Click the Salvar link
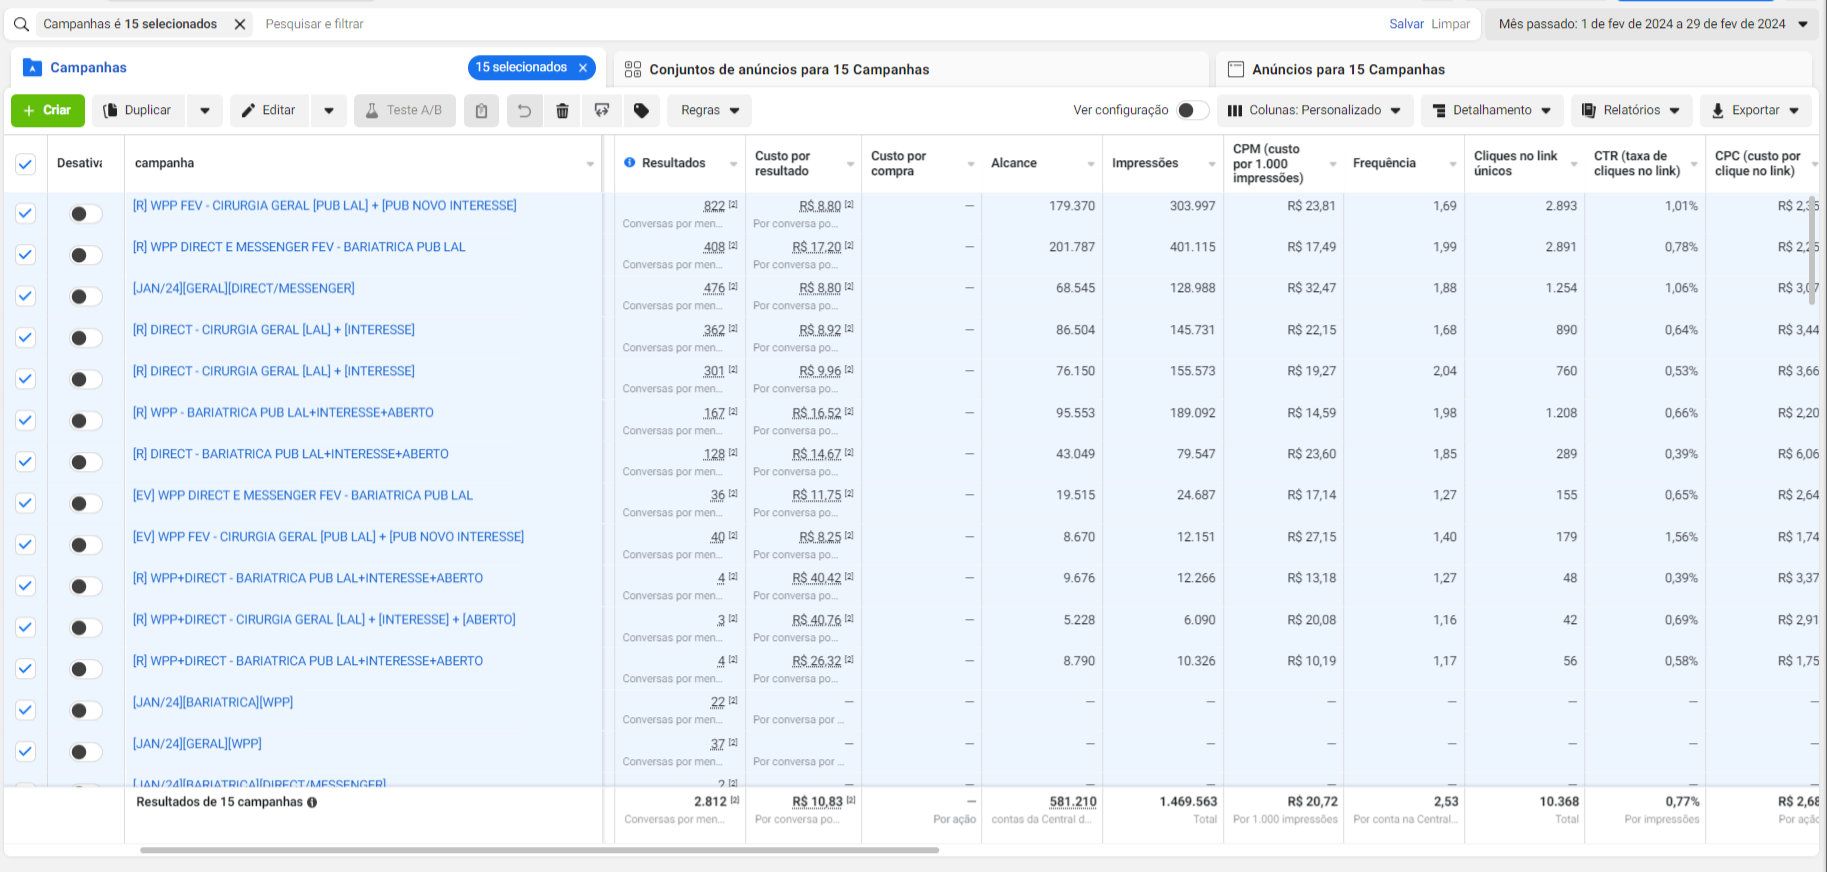Image resolution: width=1827 pixels, height=872 pixels. [x=1406, y=24]
